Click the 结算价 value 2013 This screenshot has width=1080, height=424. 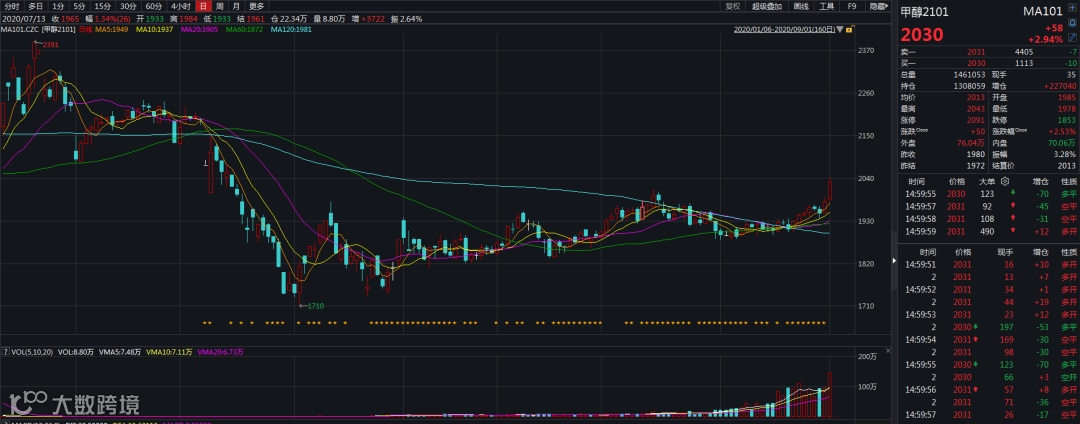coord(1066,165)
